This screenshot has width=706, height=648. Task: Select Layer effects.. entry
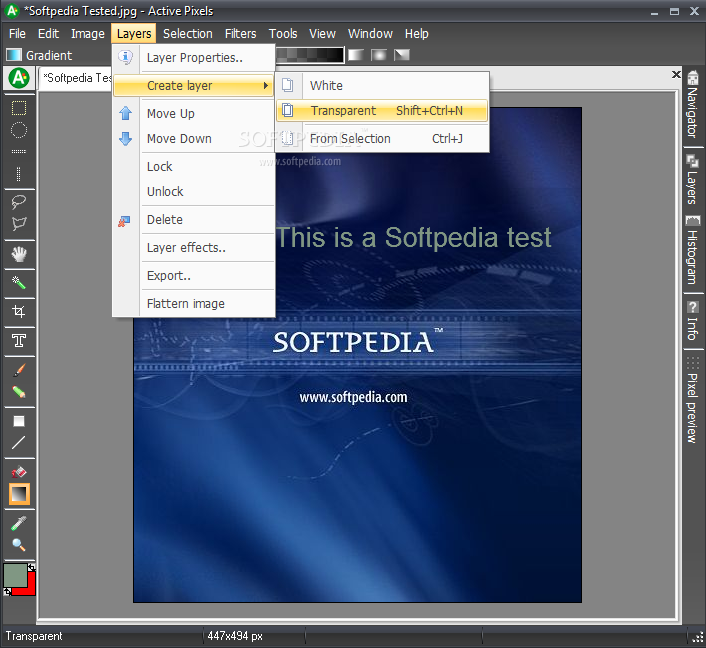click(194, 248)
